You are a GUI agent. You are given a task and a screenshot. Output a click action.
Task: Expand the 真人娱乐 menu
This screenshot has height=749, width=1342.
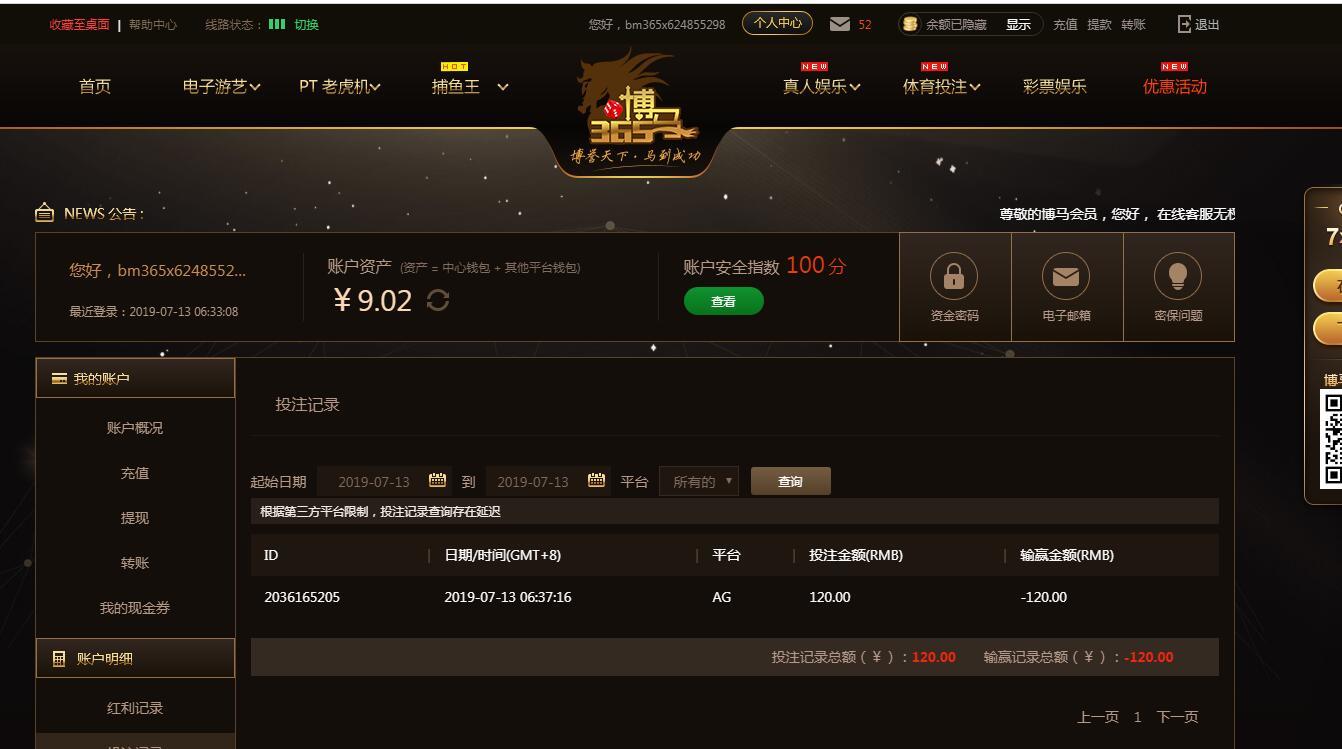[821, 86]
